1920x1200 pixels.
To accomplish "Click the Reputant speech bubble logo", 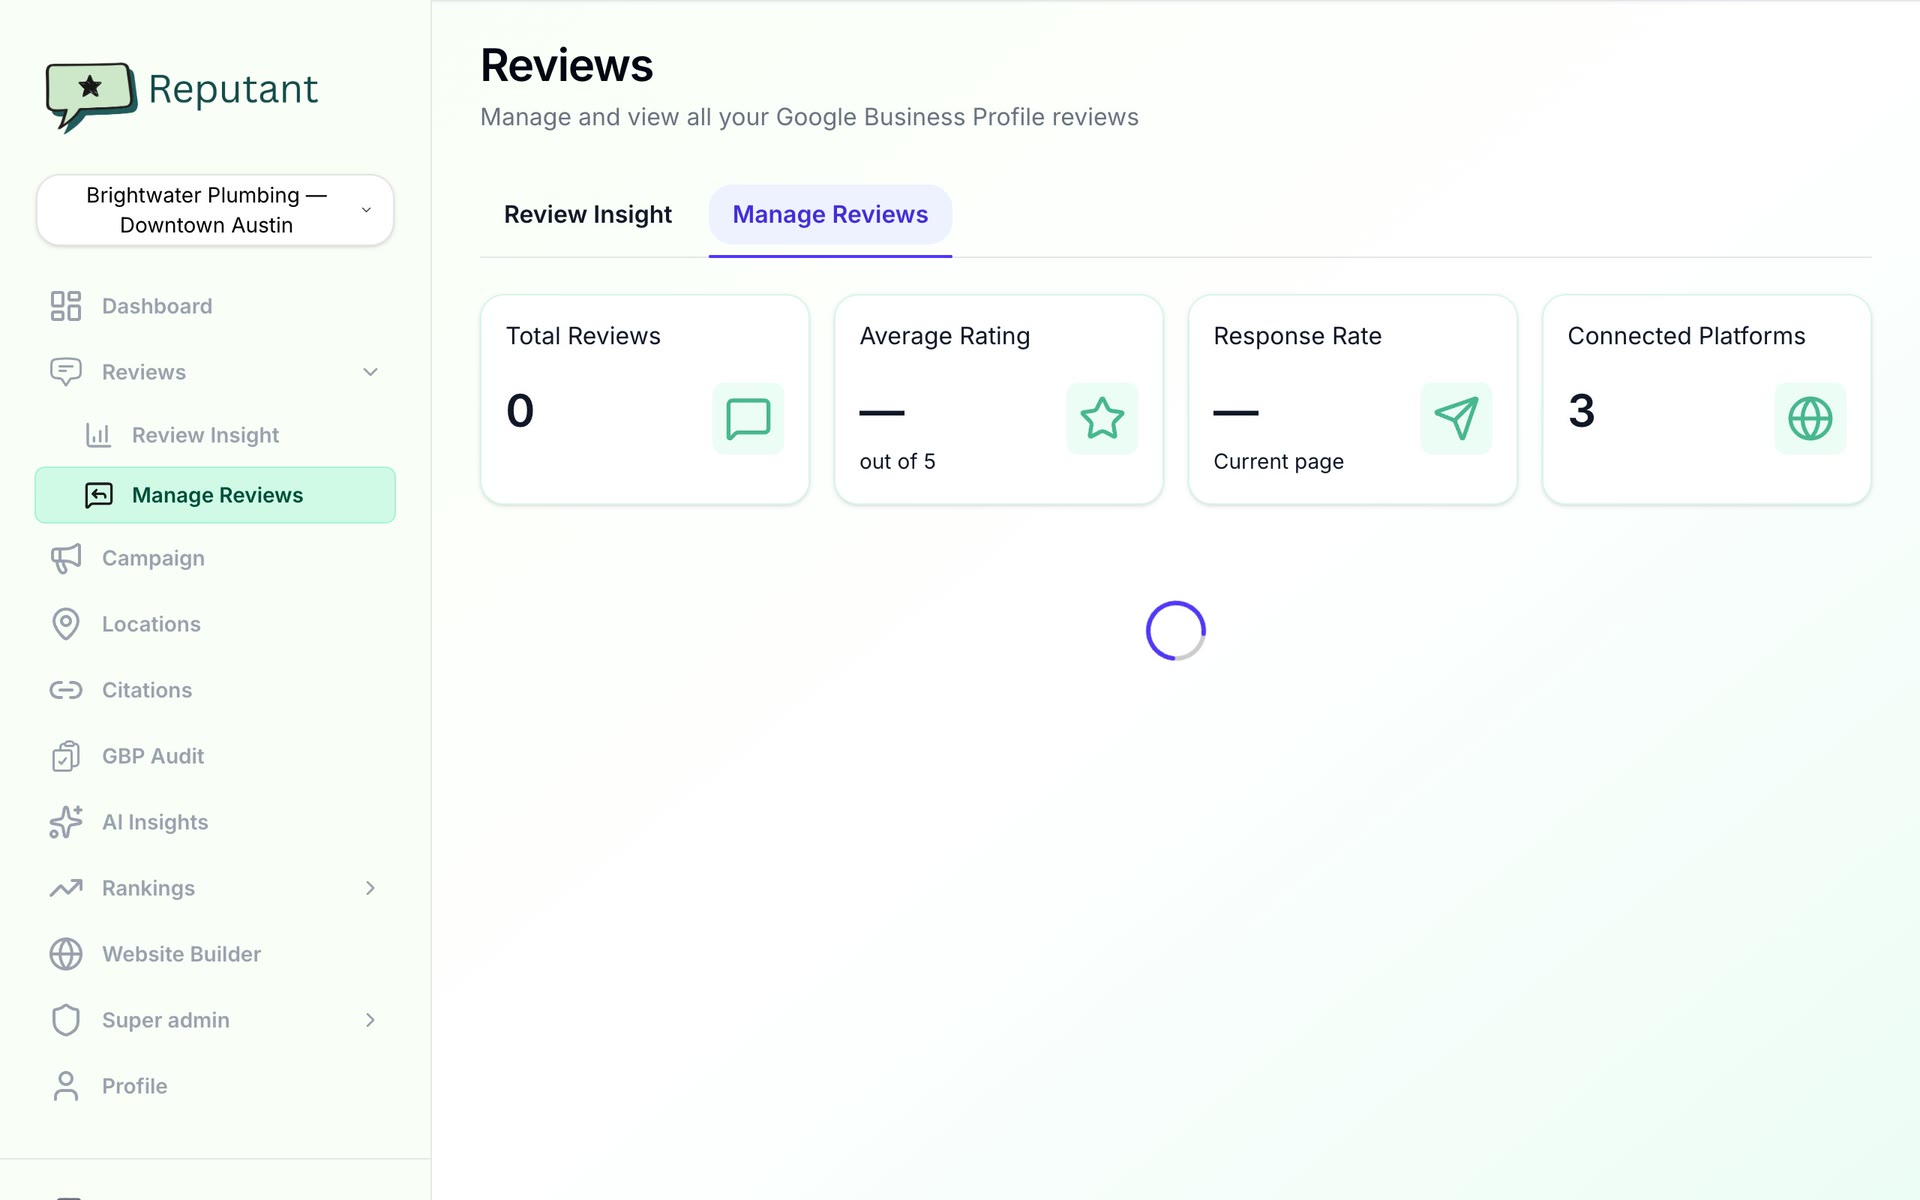I will [91, 96].
